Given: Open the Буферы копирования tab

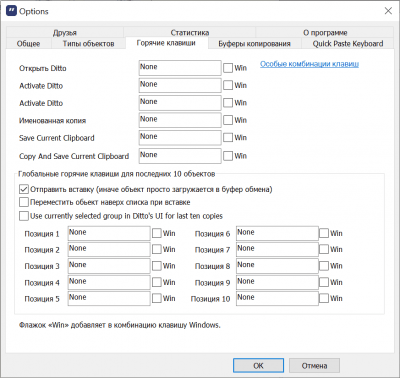Looking at the screenshot, I should pyautogui.click(x=254, y=44).
